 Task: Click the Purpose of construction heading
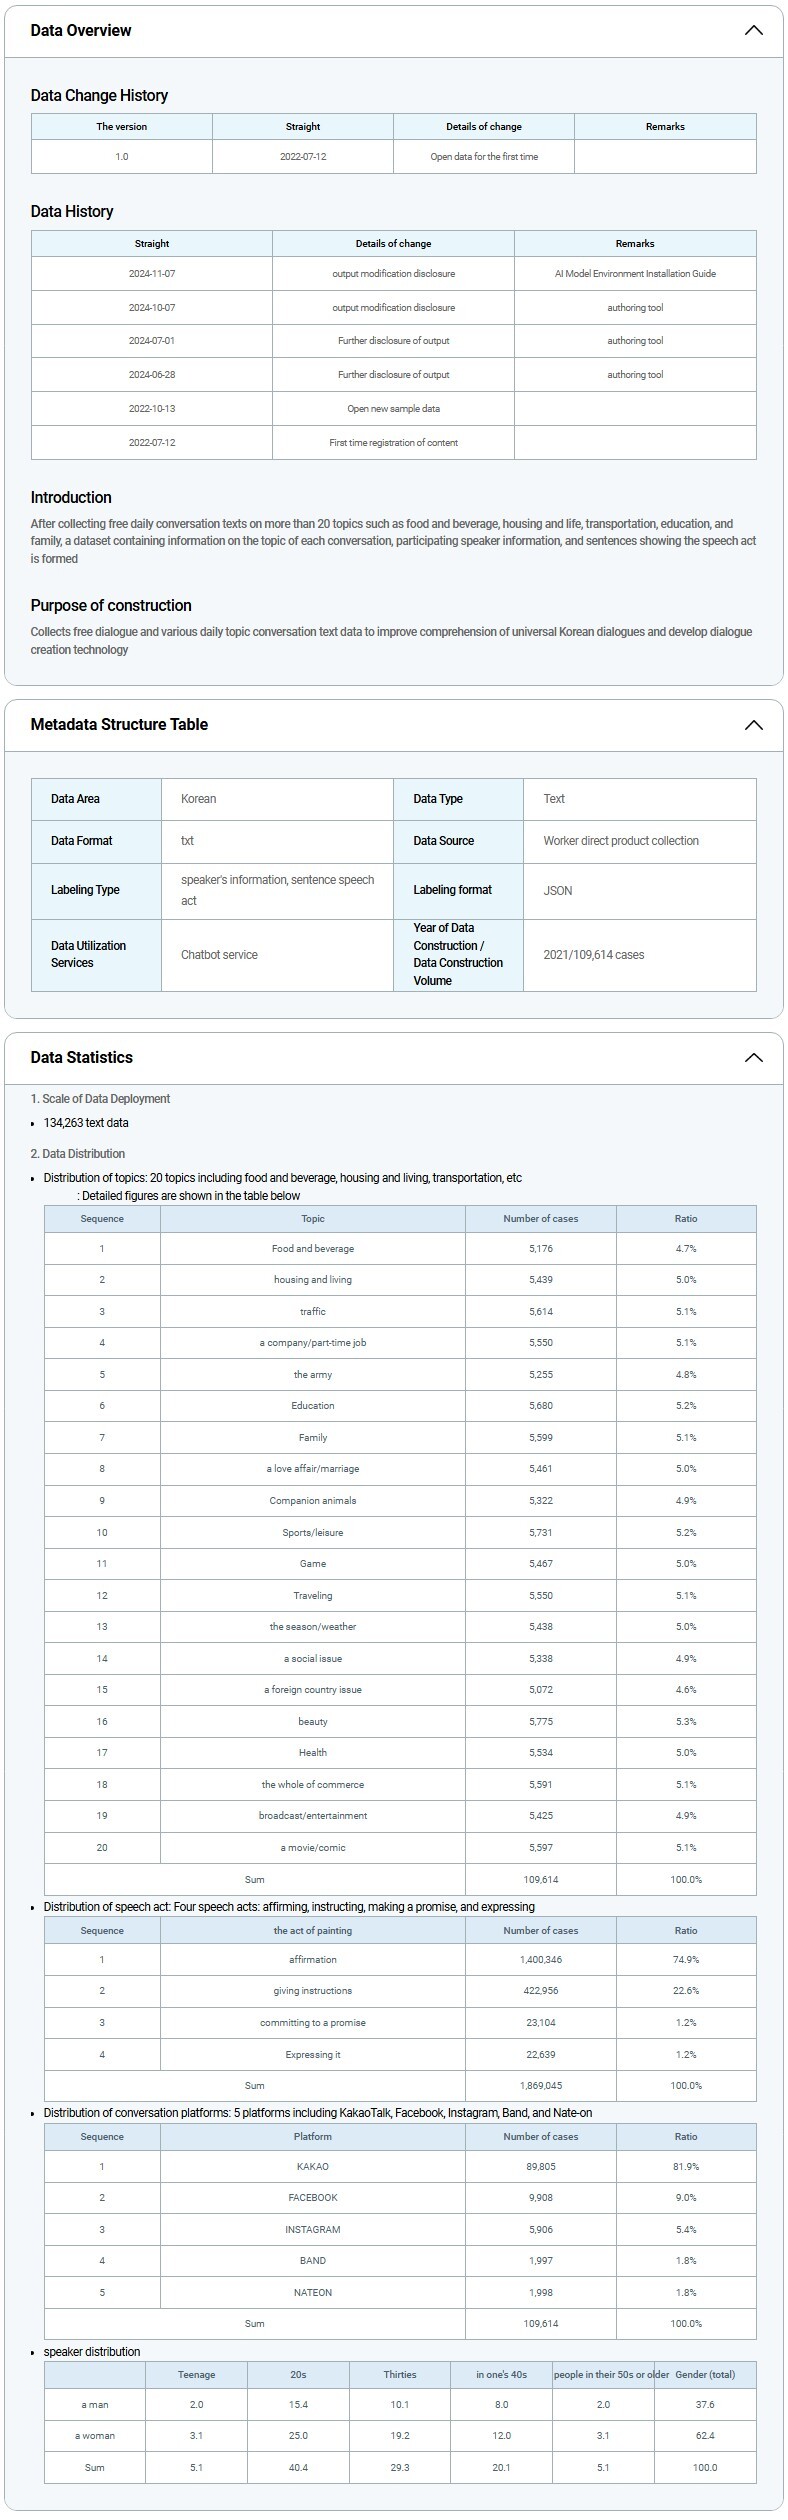point(111,606)
